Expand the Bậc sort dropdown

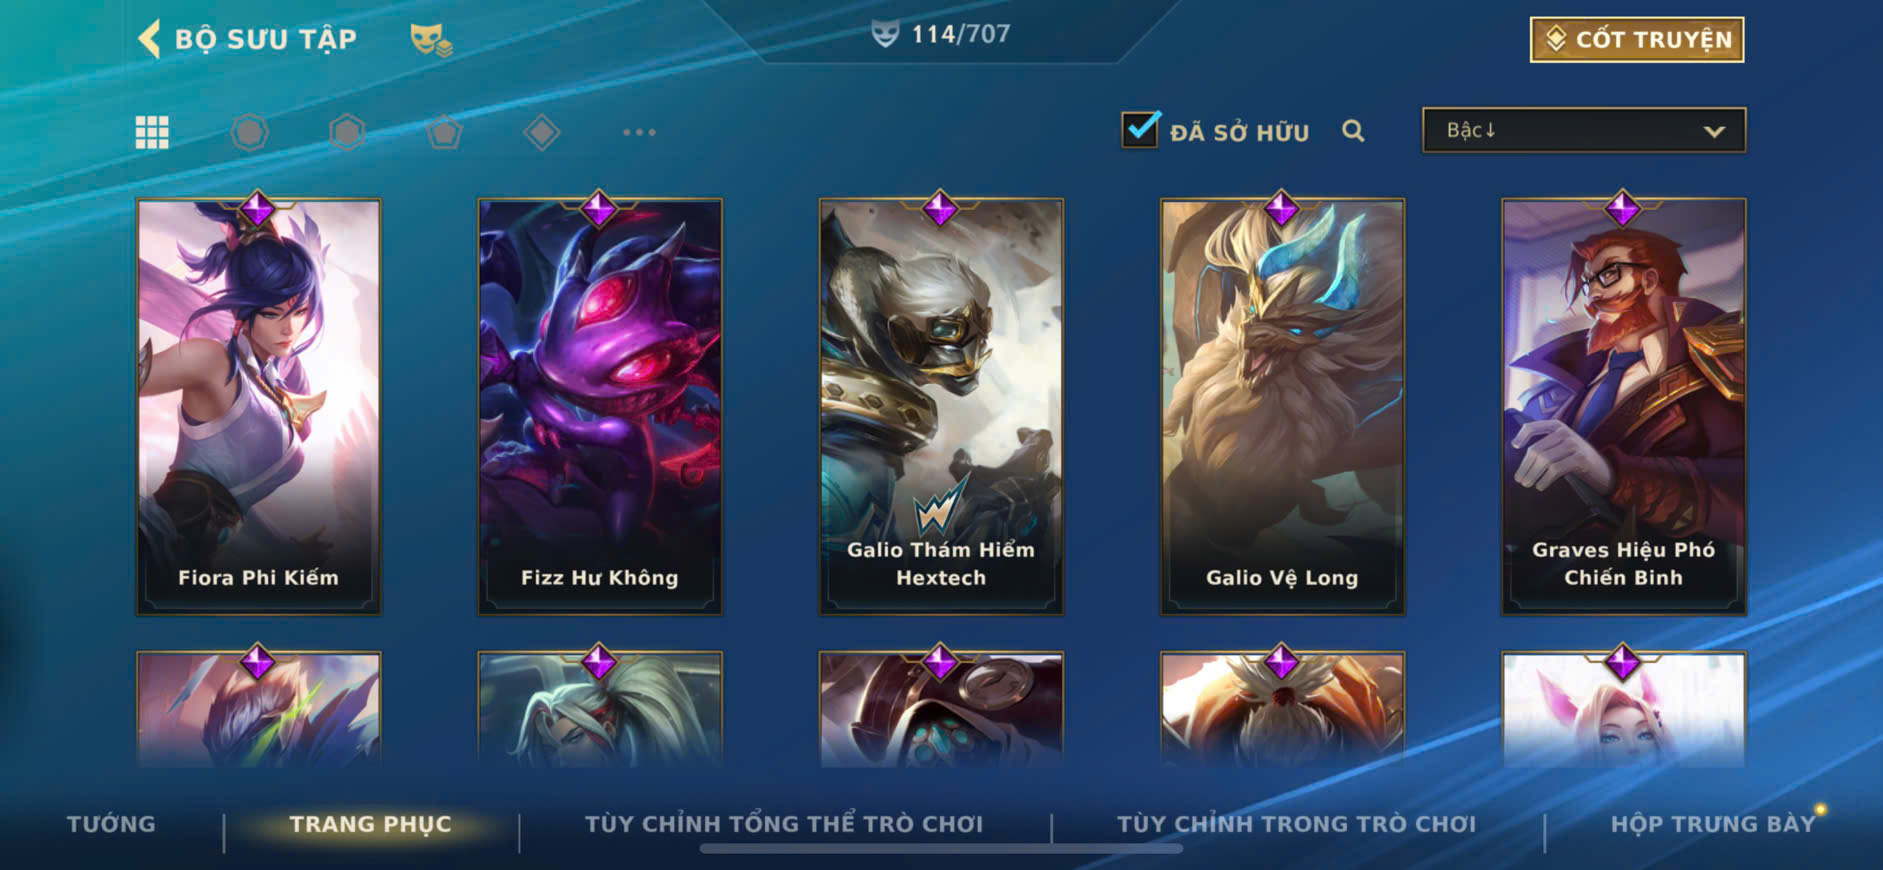coord(1584,130)
